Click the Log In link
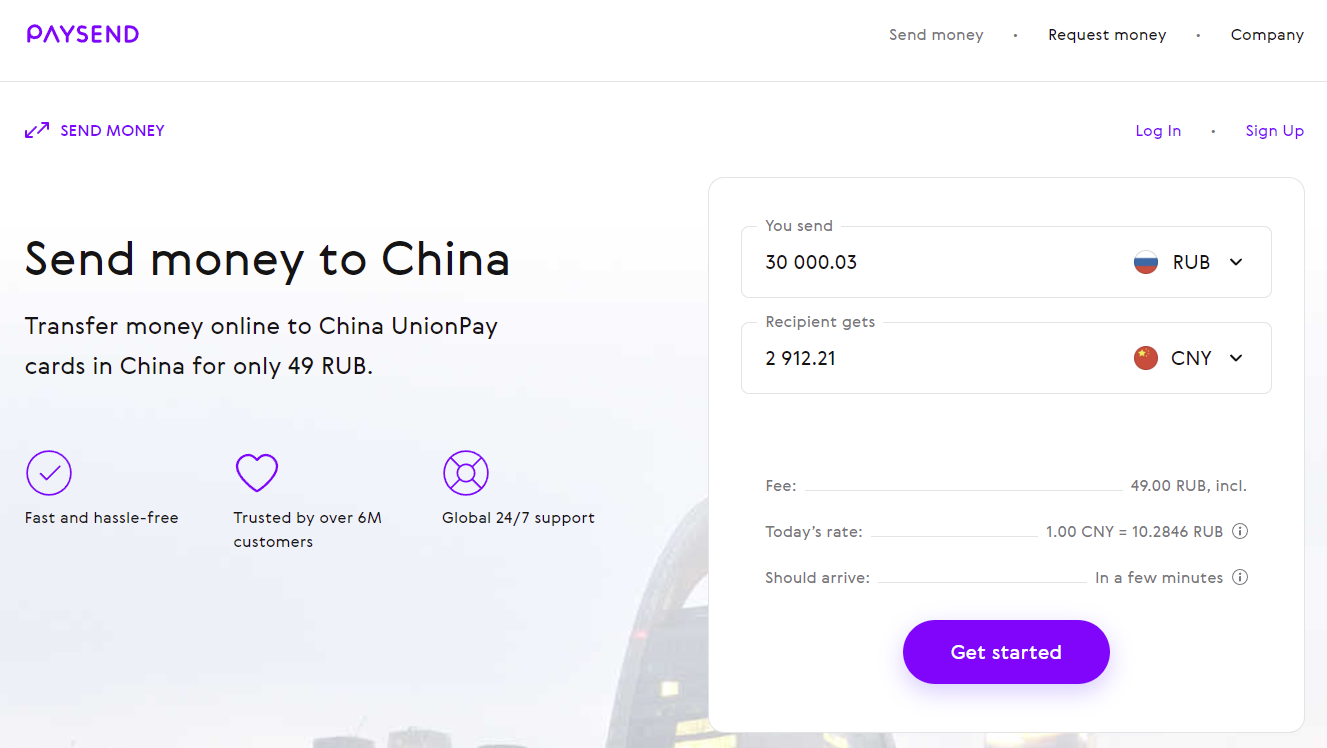 1158,131
